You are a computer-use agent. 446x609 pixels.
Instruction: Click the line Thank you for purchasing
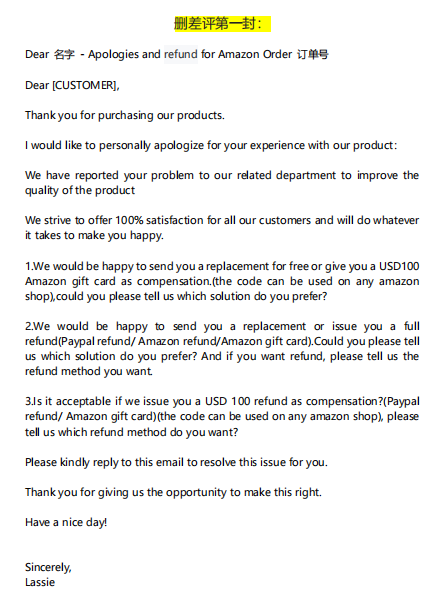[x=125, y=115]
